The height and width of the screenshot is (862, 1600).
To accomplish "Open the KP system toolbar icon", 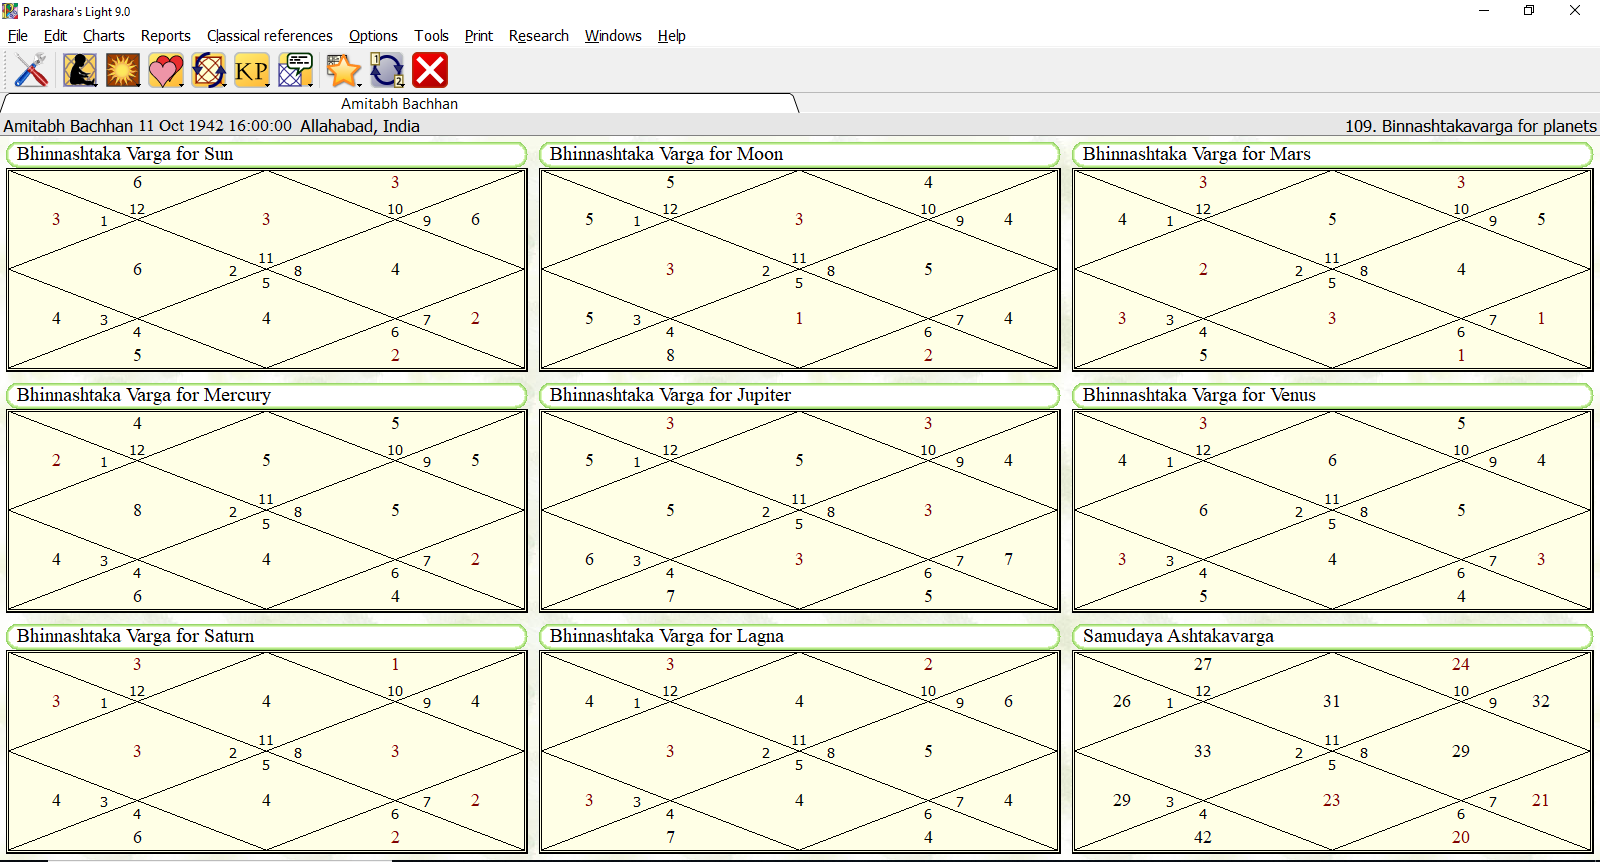I will (251, 70).
